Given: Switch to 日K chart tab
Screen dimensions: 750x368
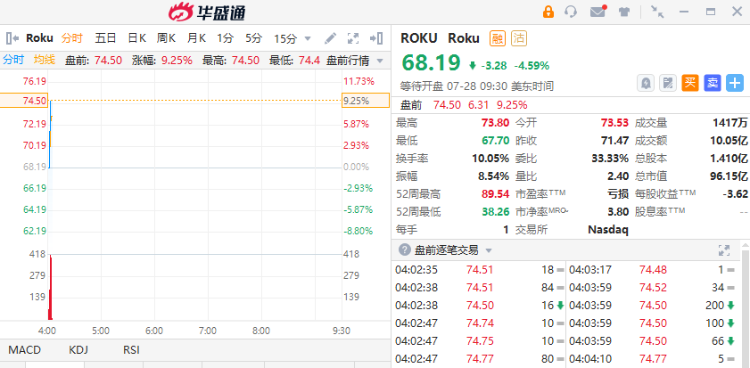Looking at the screenshot, I should tap(137, 38).
